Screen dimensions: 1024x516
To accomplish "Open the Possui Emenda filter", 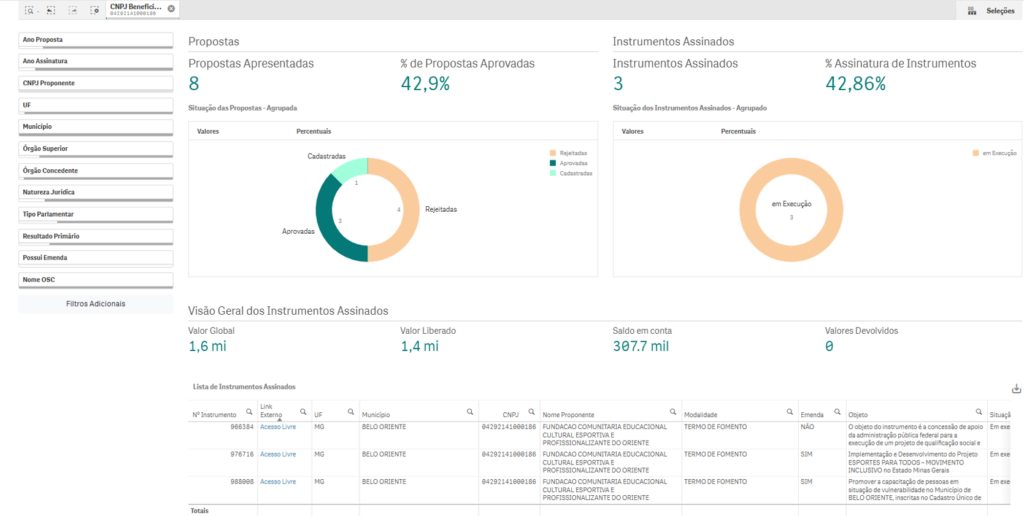I will pyautogui.click(x=95, y=258).
